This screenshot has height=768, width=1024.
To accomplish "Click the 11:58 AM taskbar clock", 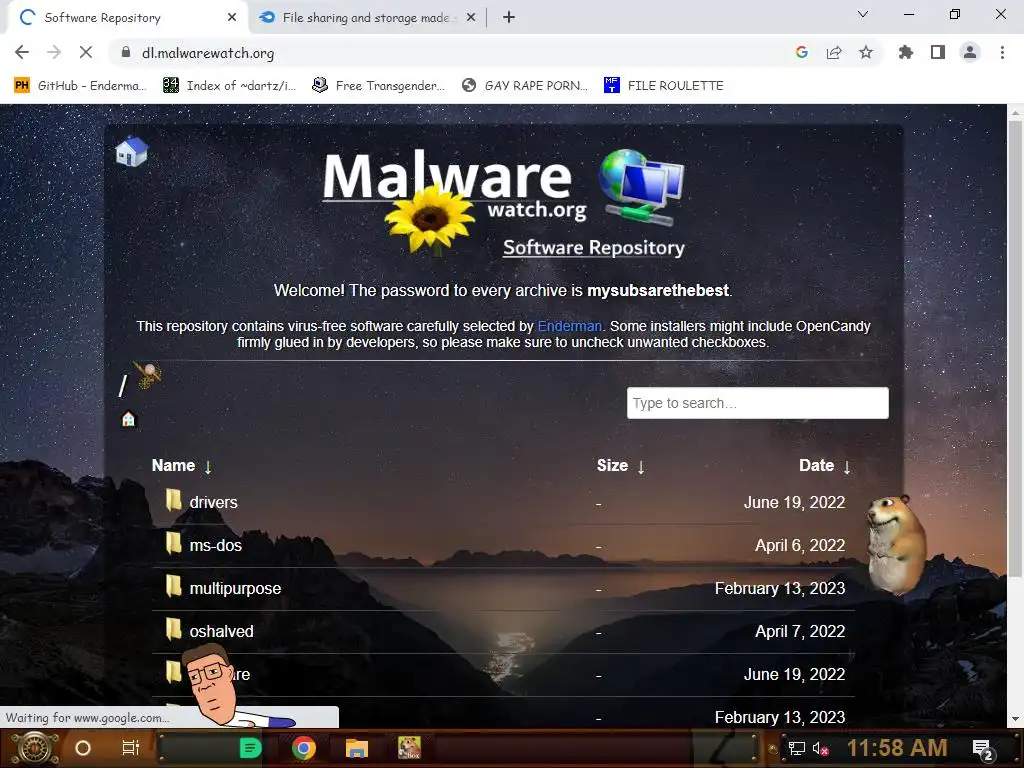I will (897, 748).
